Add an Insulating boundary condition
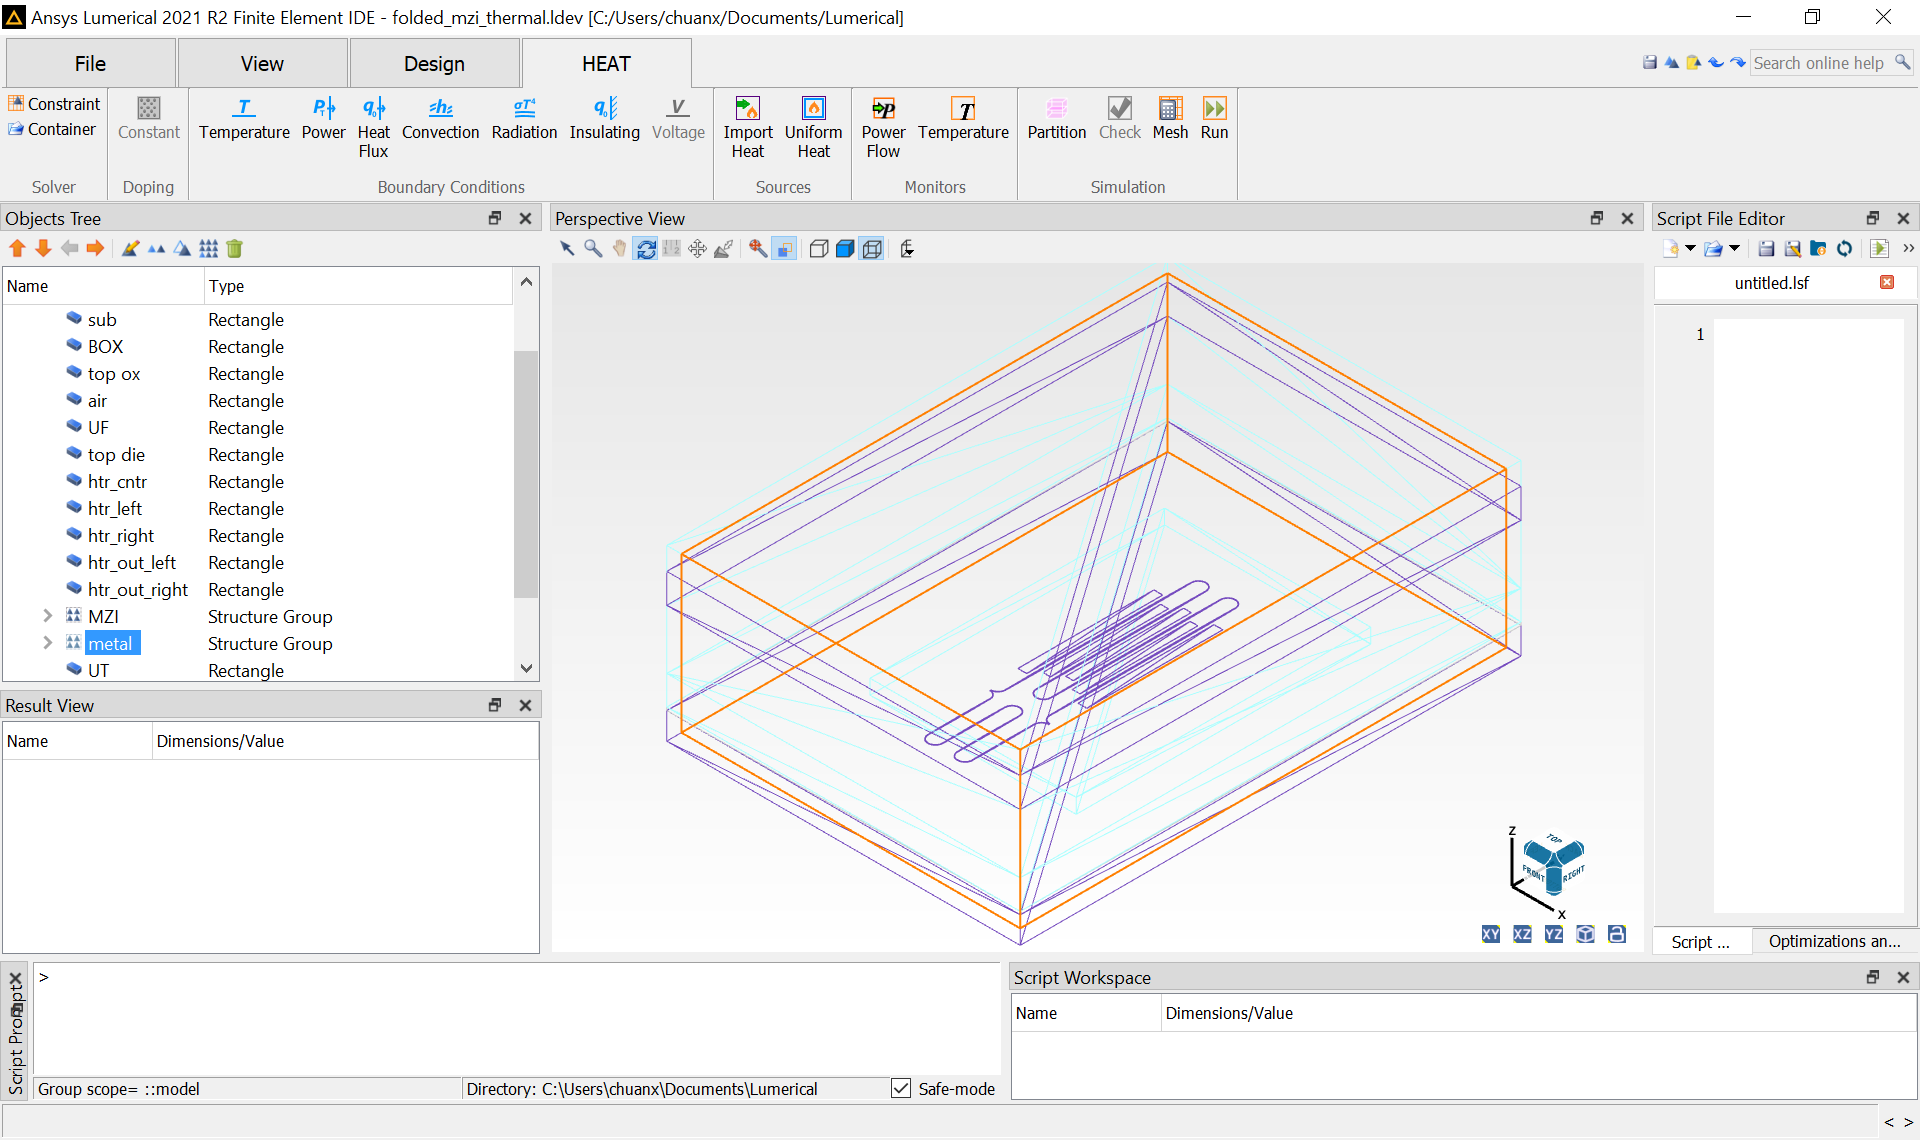Image resolution: width=1920 pixels, height=1140 pixels. click(604, 120)
